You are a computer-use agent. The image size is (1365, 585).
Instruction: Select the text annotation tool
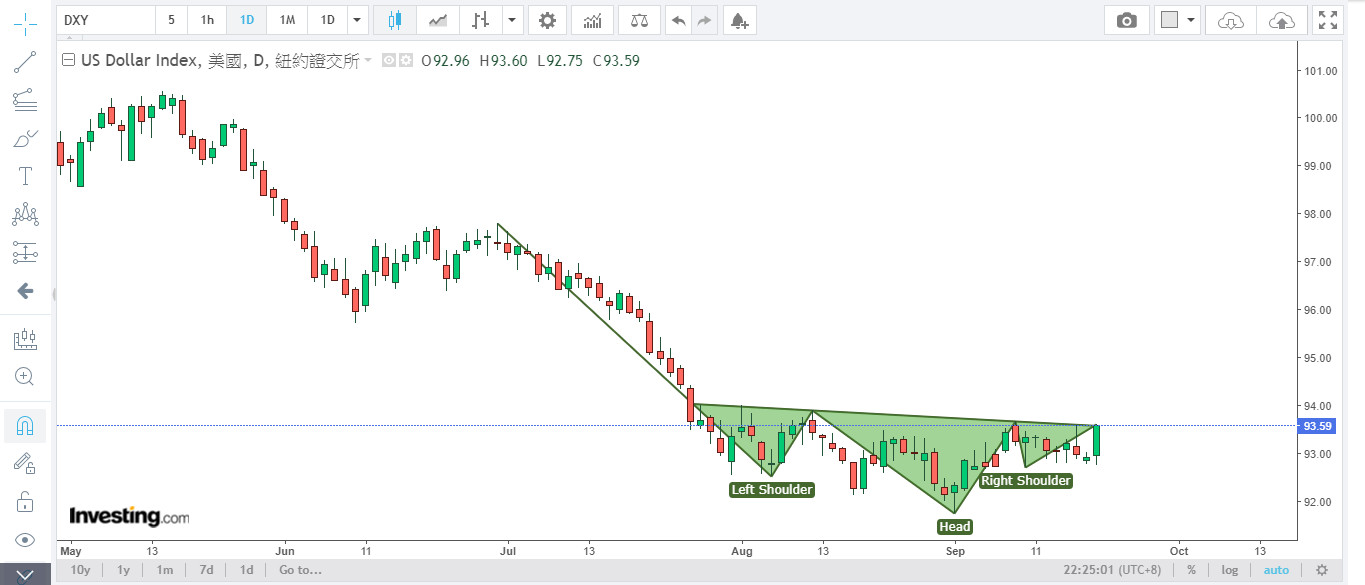tap(25, 176)
